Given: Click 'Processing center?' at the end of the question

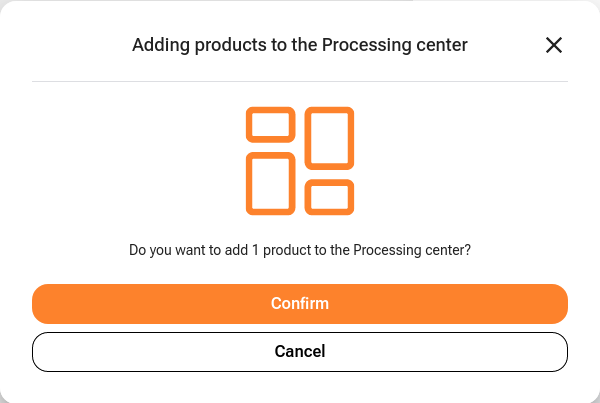Looking at the screenshot, I should pos(412,250).
